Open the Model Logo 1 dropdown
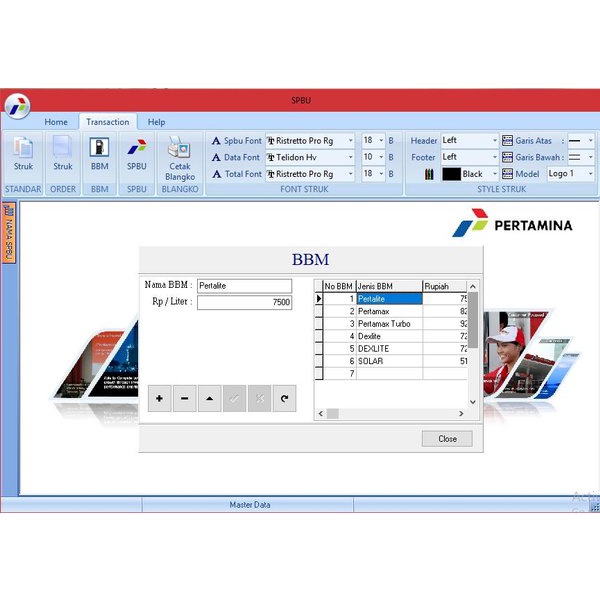The image size is (600, 600). [x=590, y=174]
